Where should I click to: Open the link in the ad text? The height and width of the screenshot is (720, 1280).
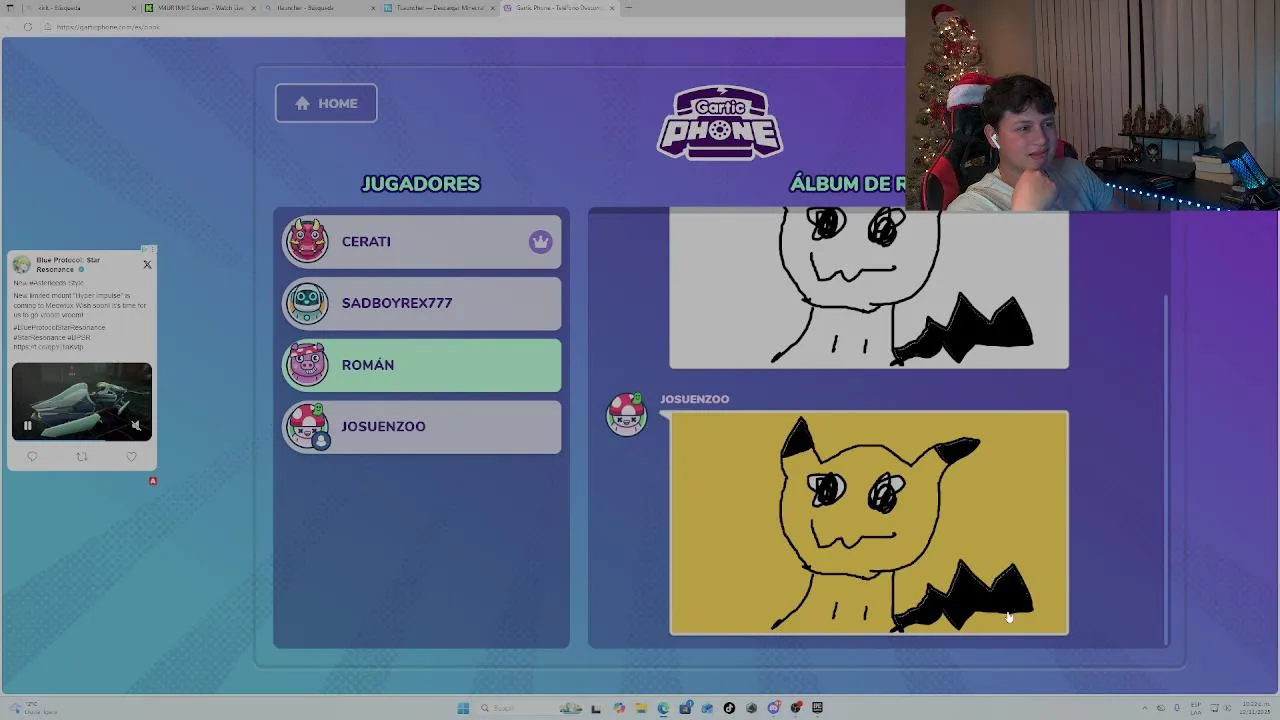48,347
